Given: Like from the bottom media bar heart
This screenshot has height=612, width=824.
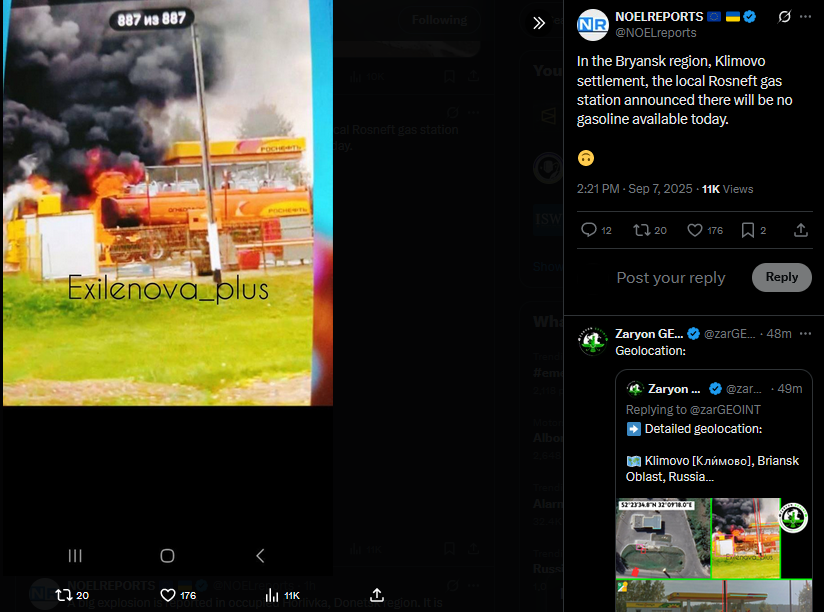Looking at the screenshot, I should [178, 595].
